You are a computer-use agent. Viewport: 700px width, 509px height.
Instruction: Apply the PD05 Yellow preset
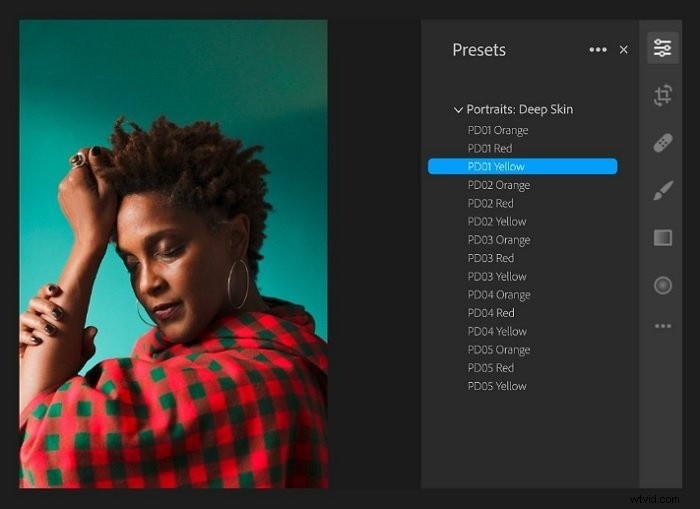(x=497, y=386)
